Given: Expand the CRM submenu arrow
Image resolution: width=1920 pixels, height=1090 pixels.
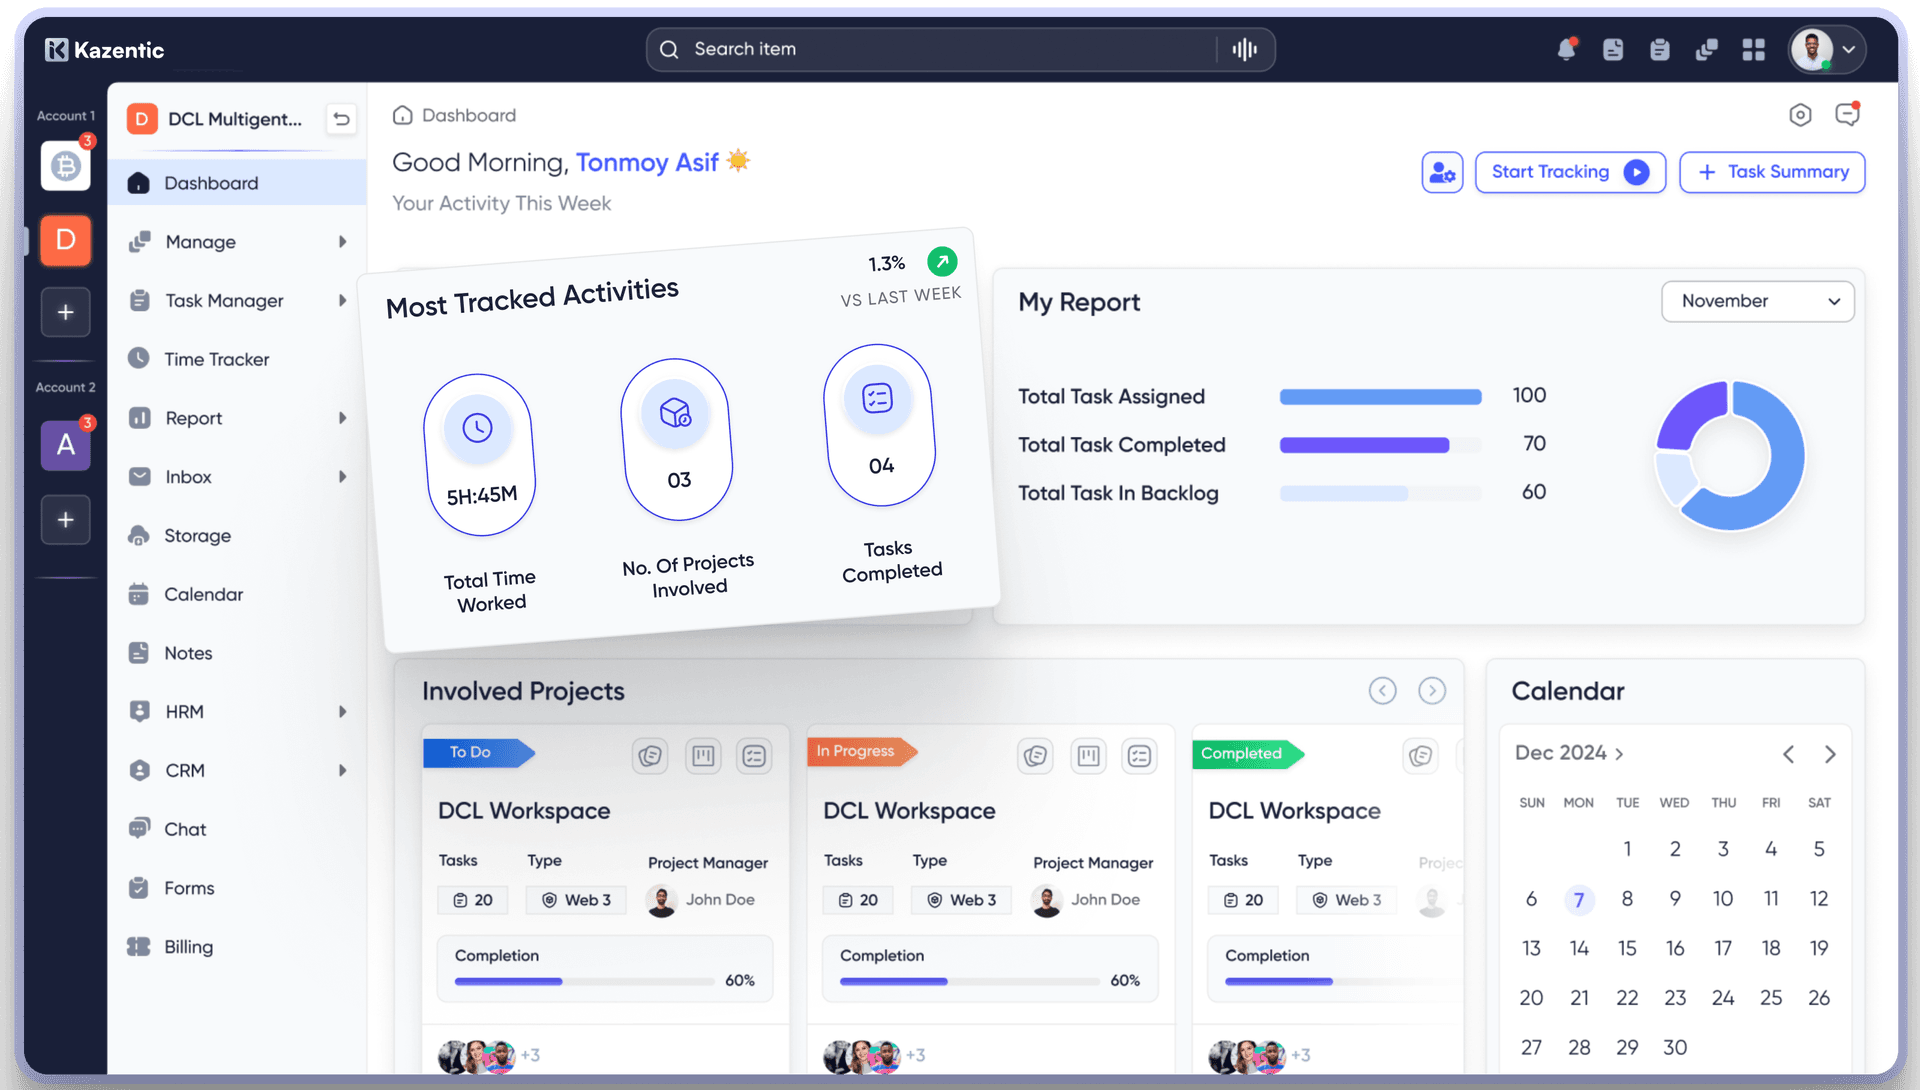Looking at the screenshot, I should tap(342, 771).
